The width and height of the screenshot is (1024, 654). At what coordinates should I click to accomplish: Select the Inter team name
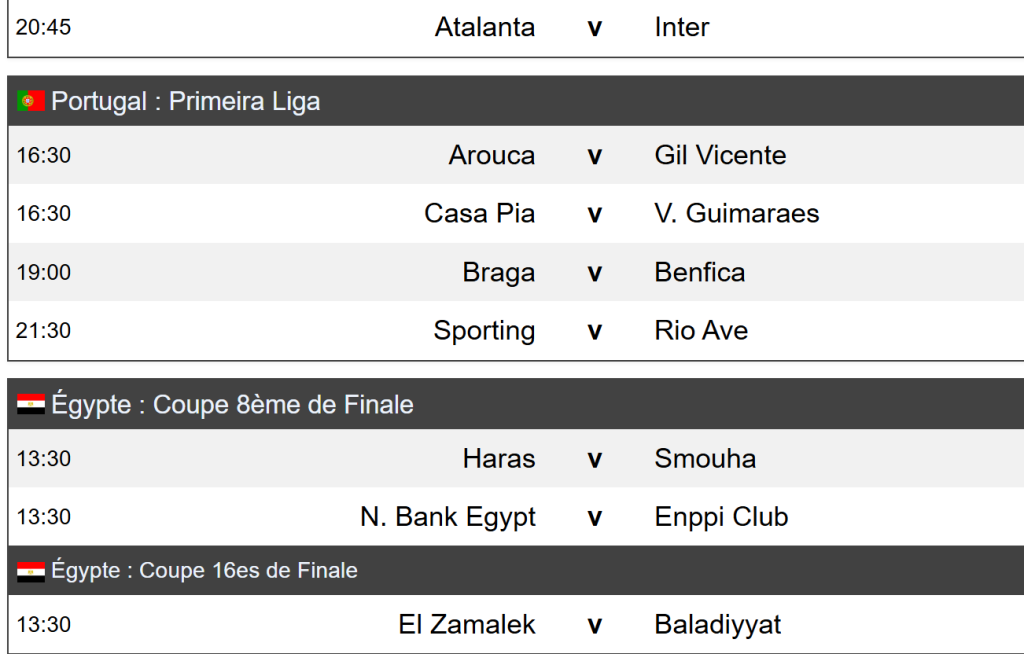coord(682,27)
